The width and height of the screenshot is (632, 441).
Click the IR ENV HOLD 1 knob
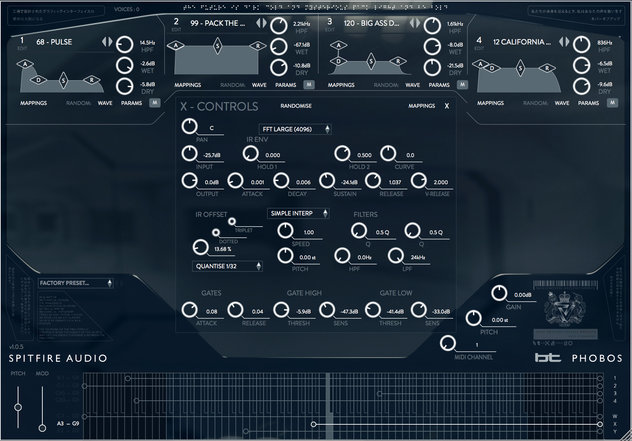point(250,154)
